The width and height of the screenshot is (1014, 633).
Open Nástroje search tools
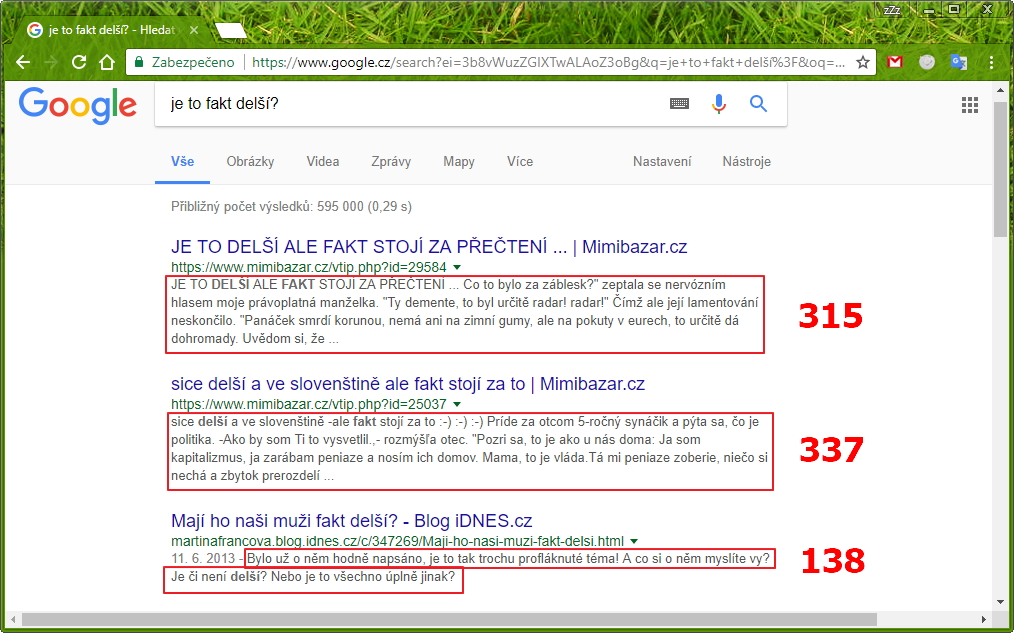746,162
